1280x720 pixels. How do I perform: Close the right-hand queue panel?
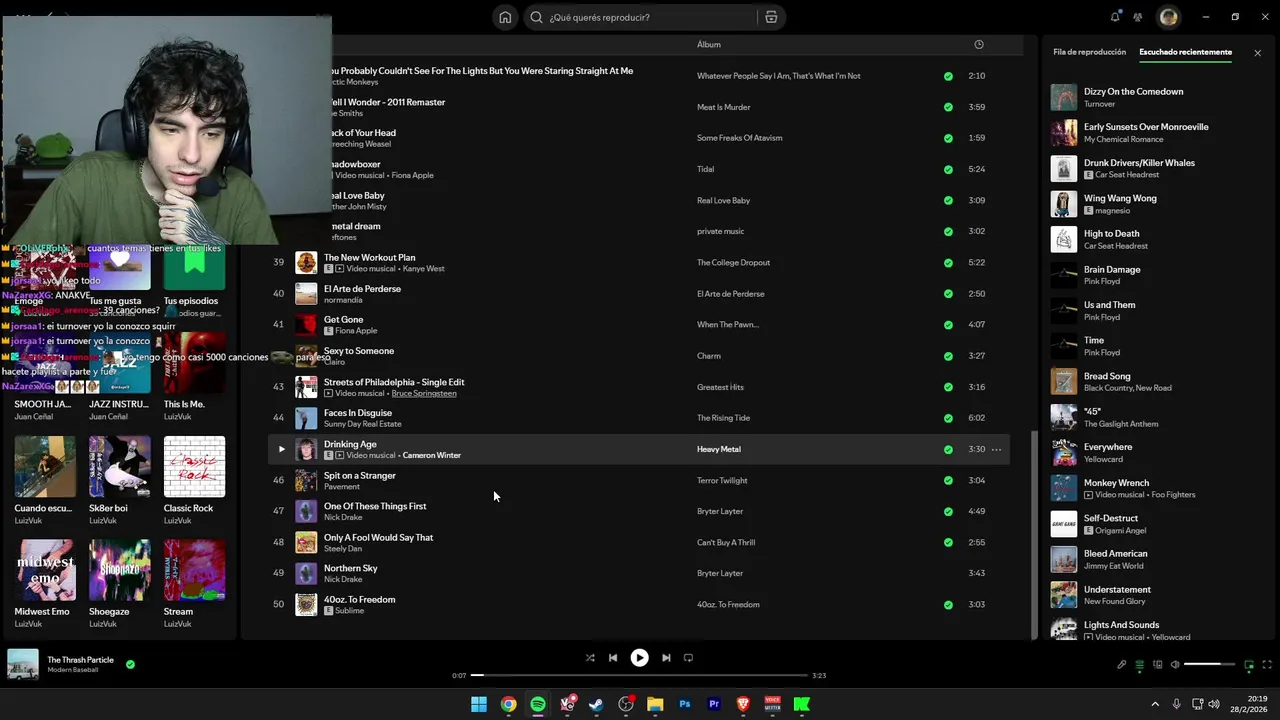1257,53
